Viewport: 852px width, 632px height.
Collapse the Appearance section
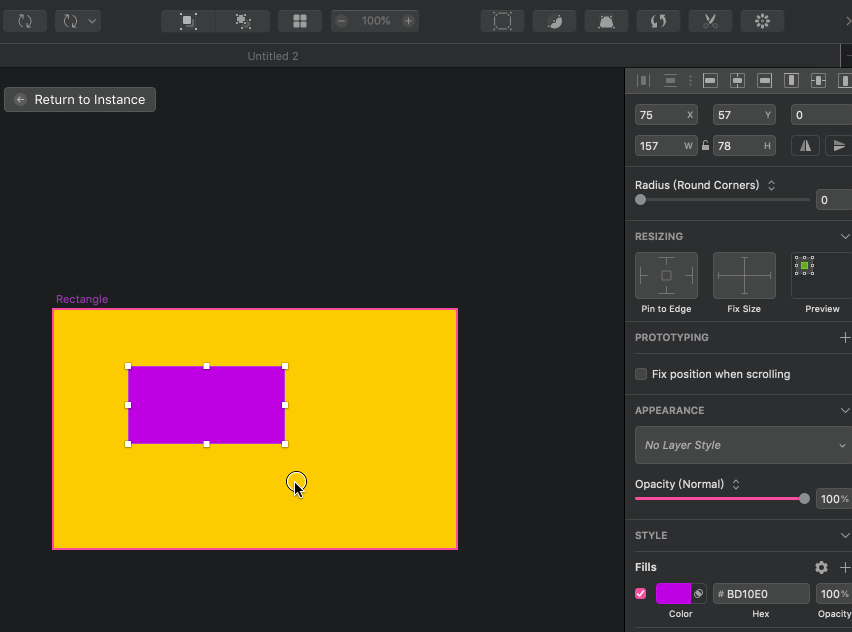pos(844,410)
